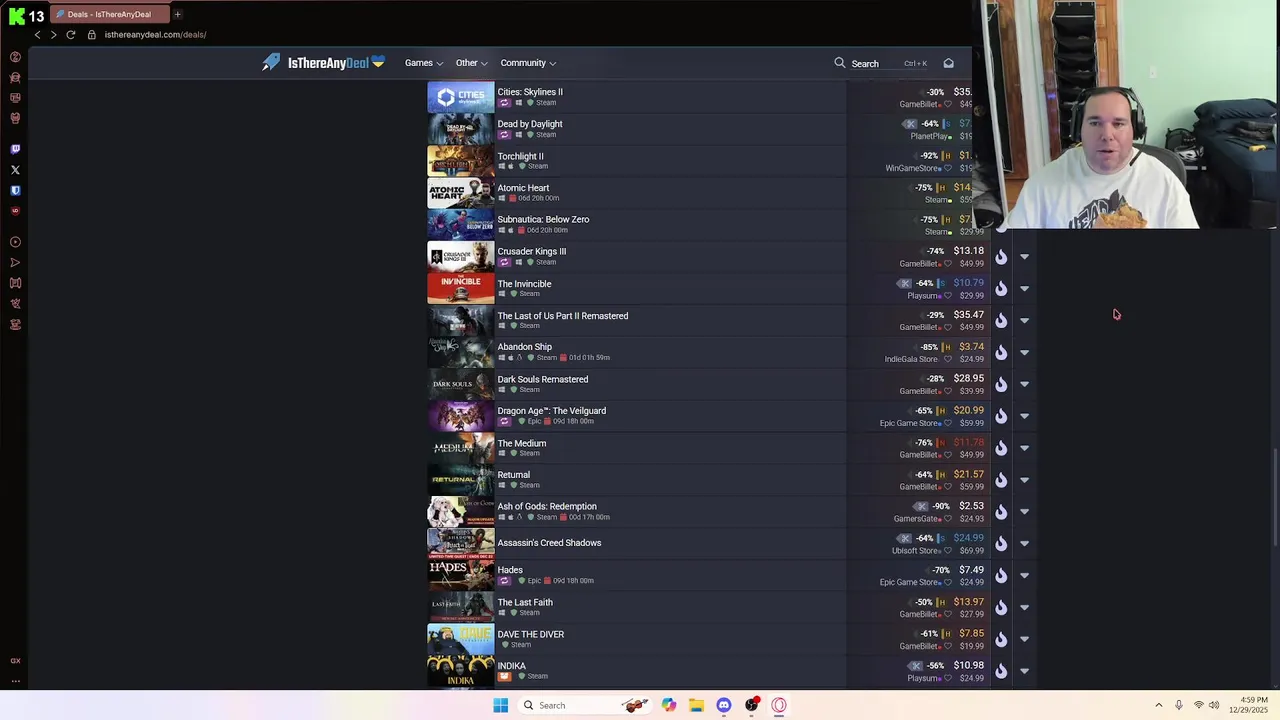
Task: Click the address bar URL isthereanydeal.com/deals/
Action: pos(155,34)
